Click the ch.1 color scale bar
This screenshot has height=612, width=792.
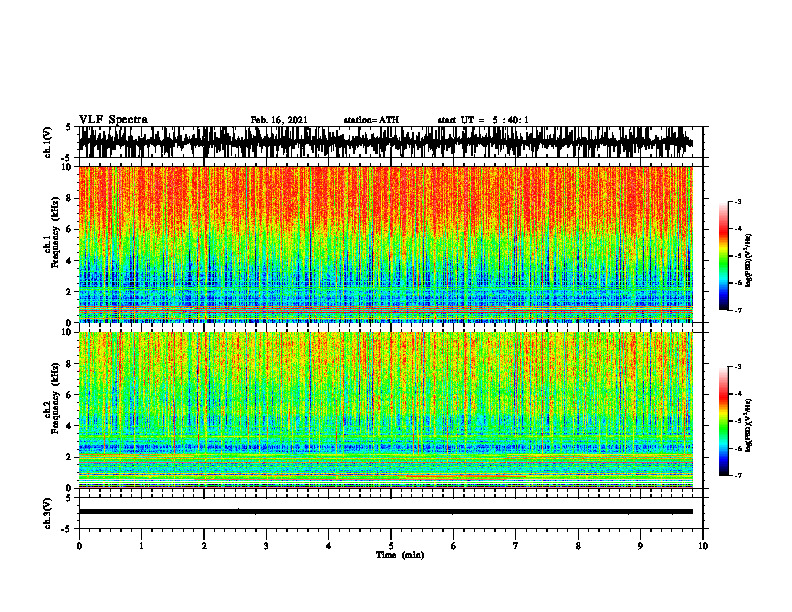(x=723, y=256)
